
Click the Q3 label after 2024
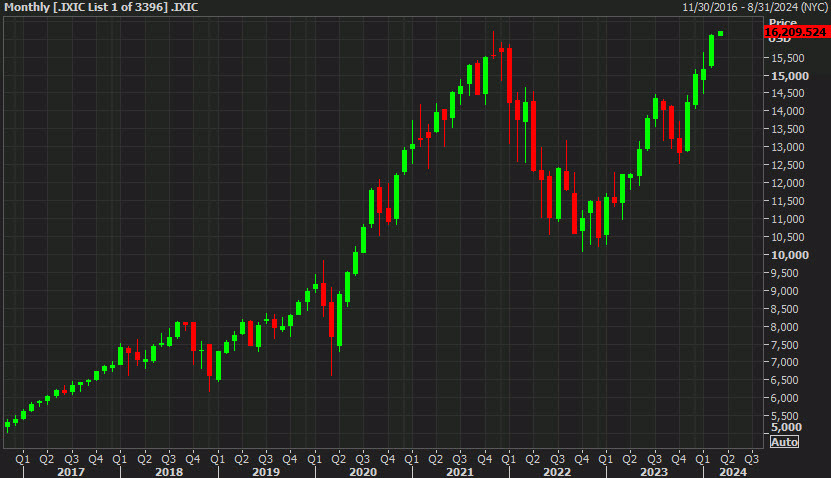(752, 459)
